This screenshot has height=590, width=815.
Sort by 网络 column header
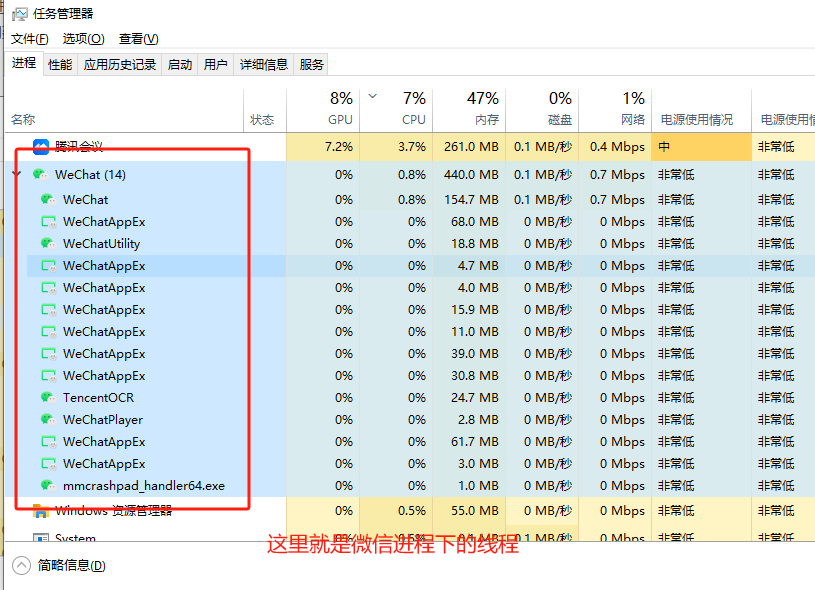click(615, 110)
